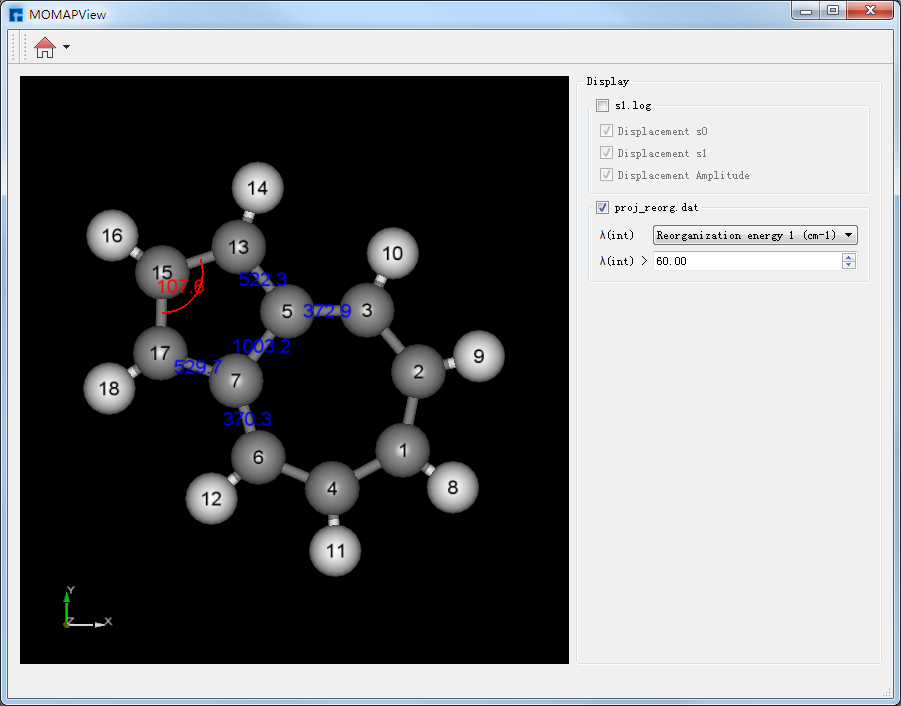Toggle the Displacement s0 checkbox
901x706 pixels.
[x=606, y=131]
